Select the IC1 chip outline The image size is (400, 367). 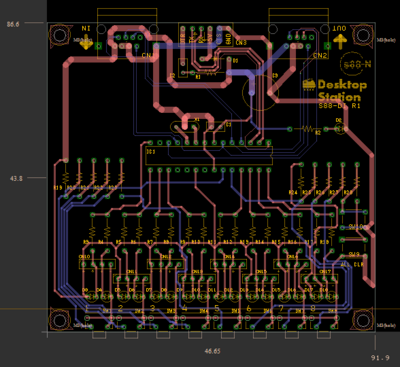point(209,155)
